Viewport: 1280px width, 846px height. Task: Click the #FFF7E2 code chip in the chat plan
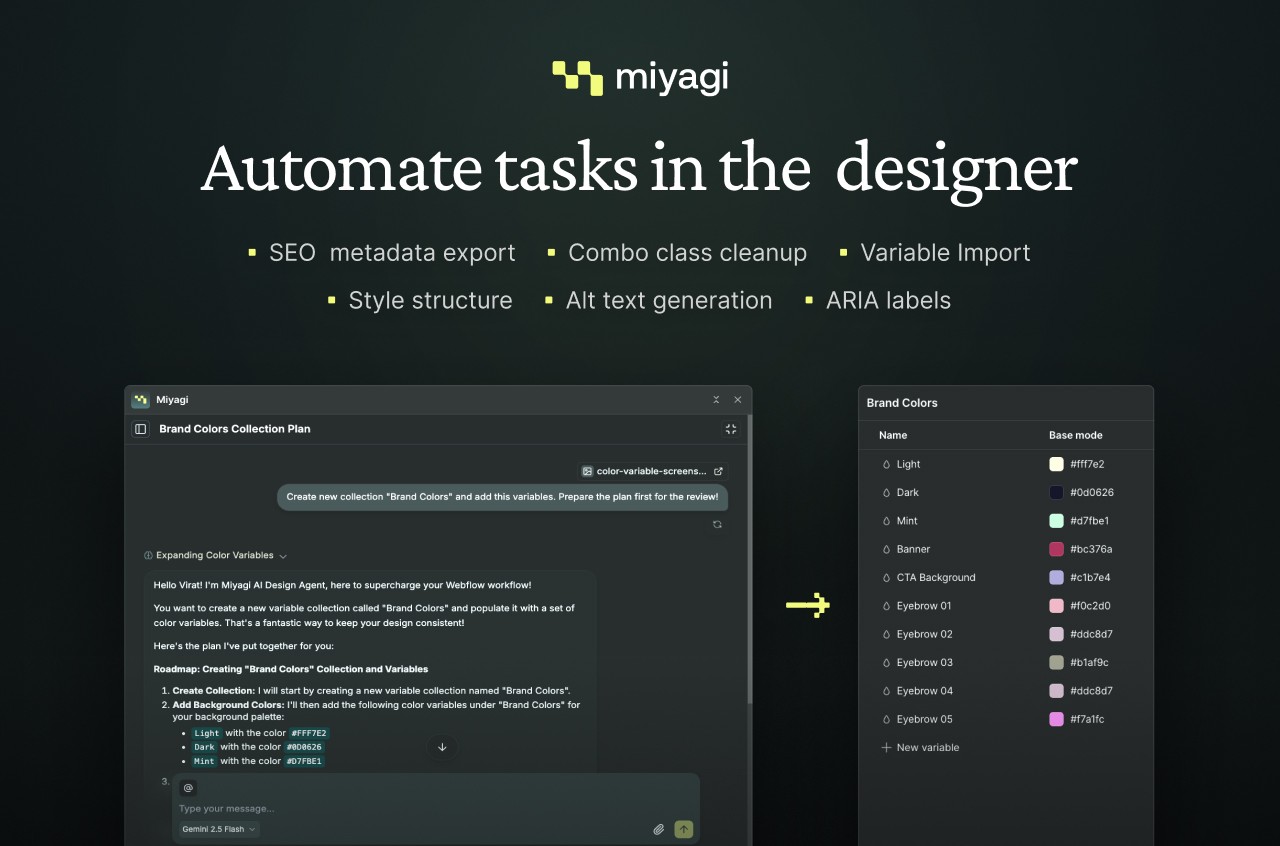pyautogui.click(x=309, y=733)
